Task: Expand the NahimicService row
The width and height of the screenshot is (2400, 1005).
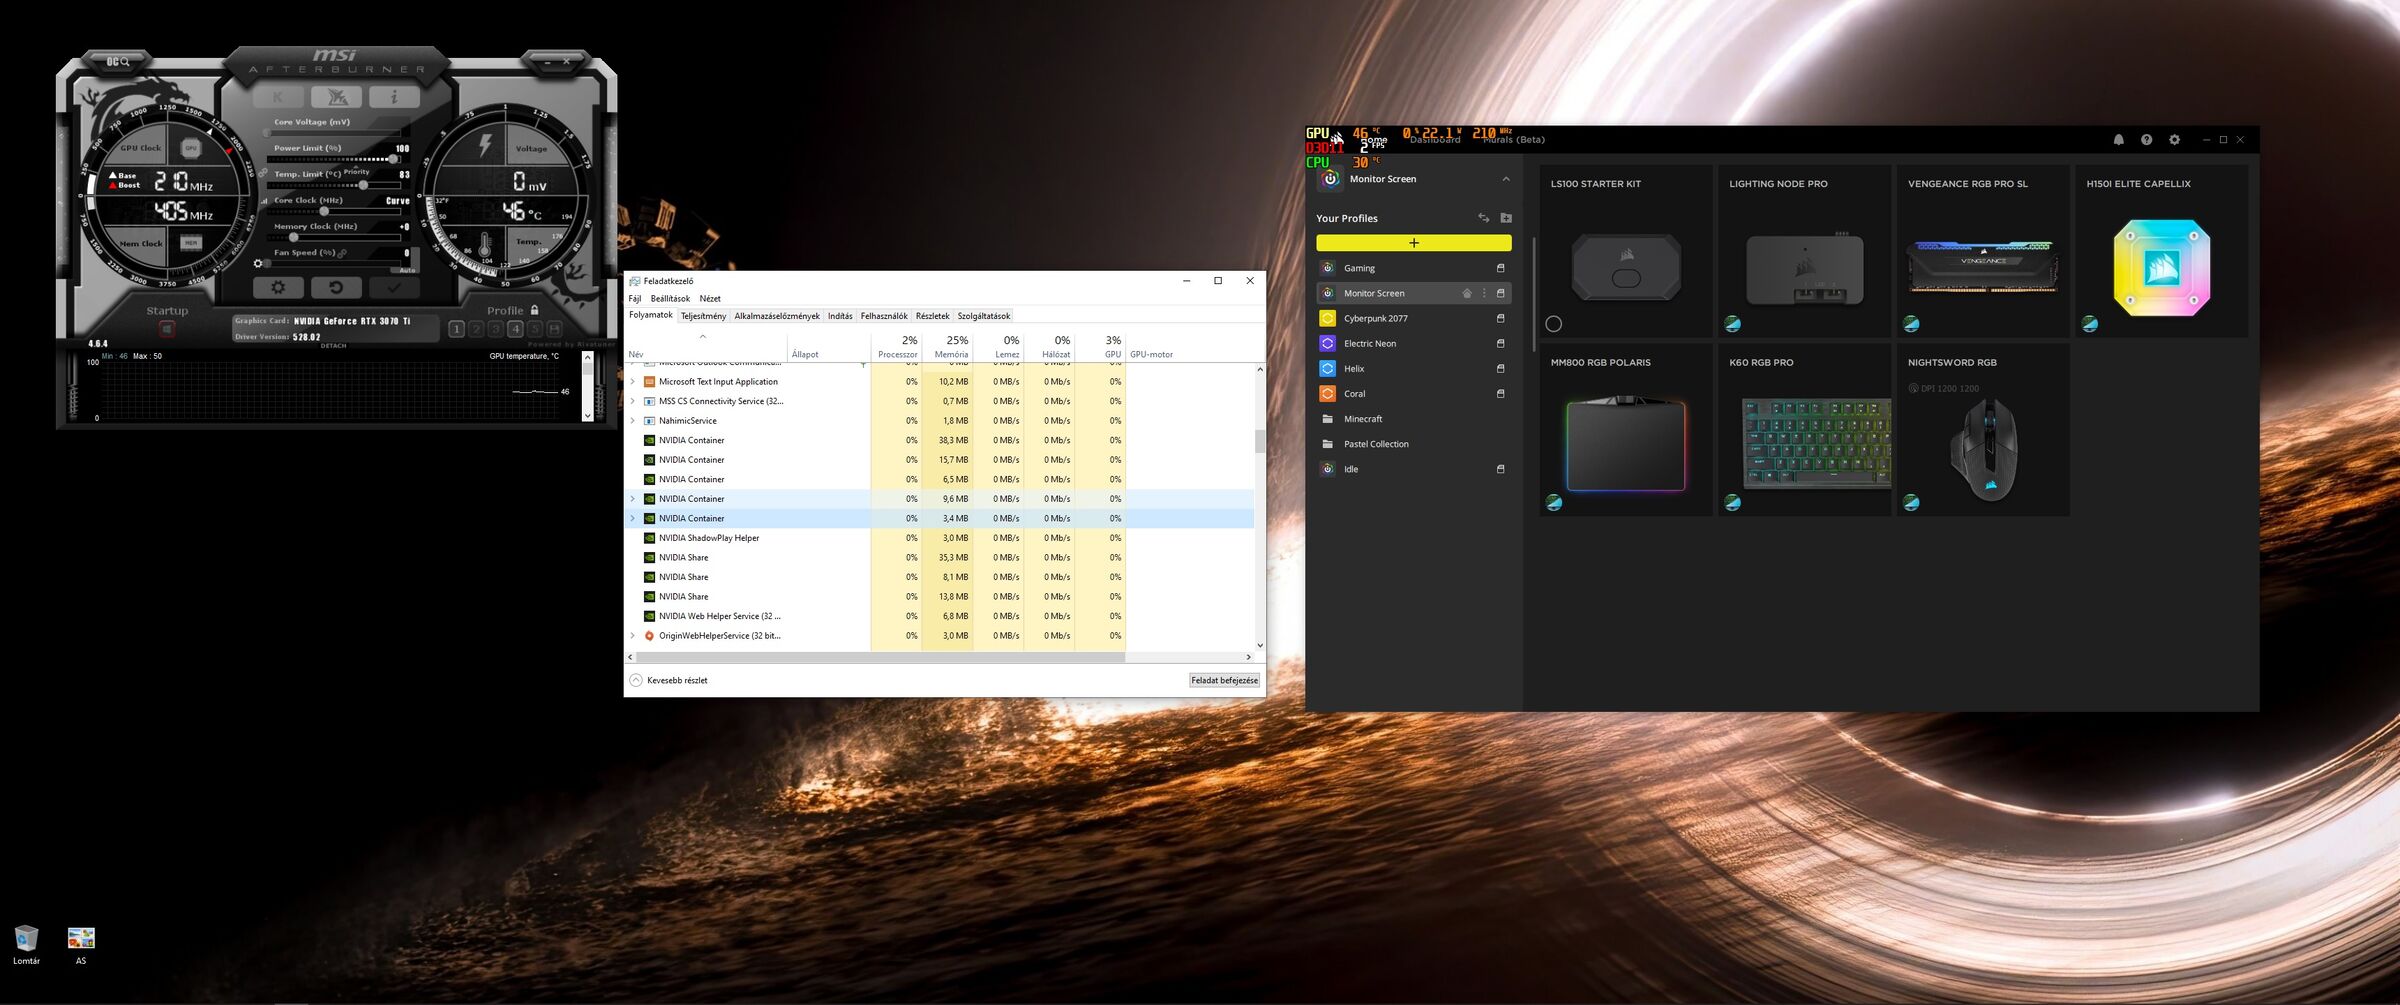Action: pos(632,421)
